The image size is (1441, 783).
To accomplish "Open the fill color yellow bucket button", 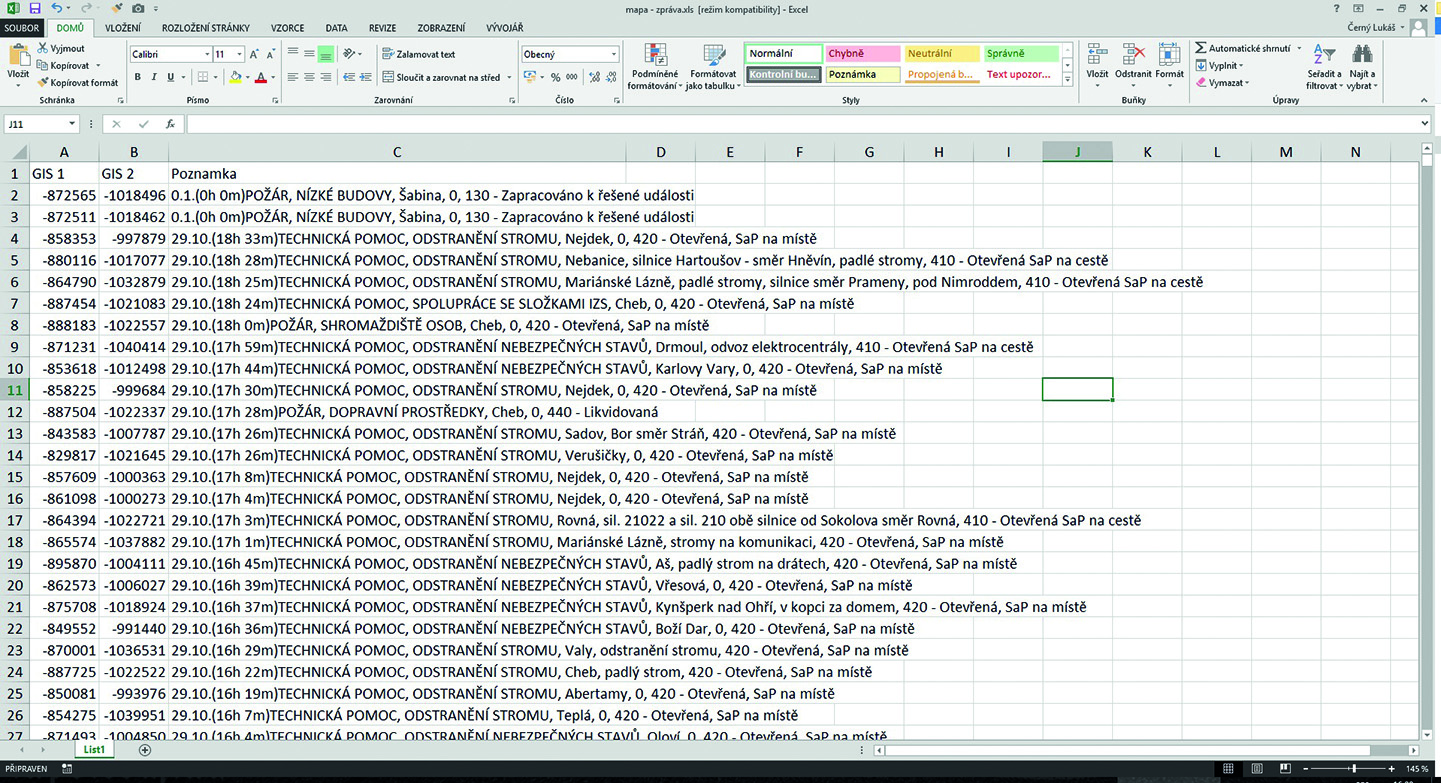I will (x=235, y=77).
